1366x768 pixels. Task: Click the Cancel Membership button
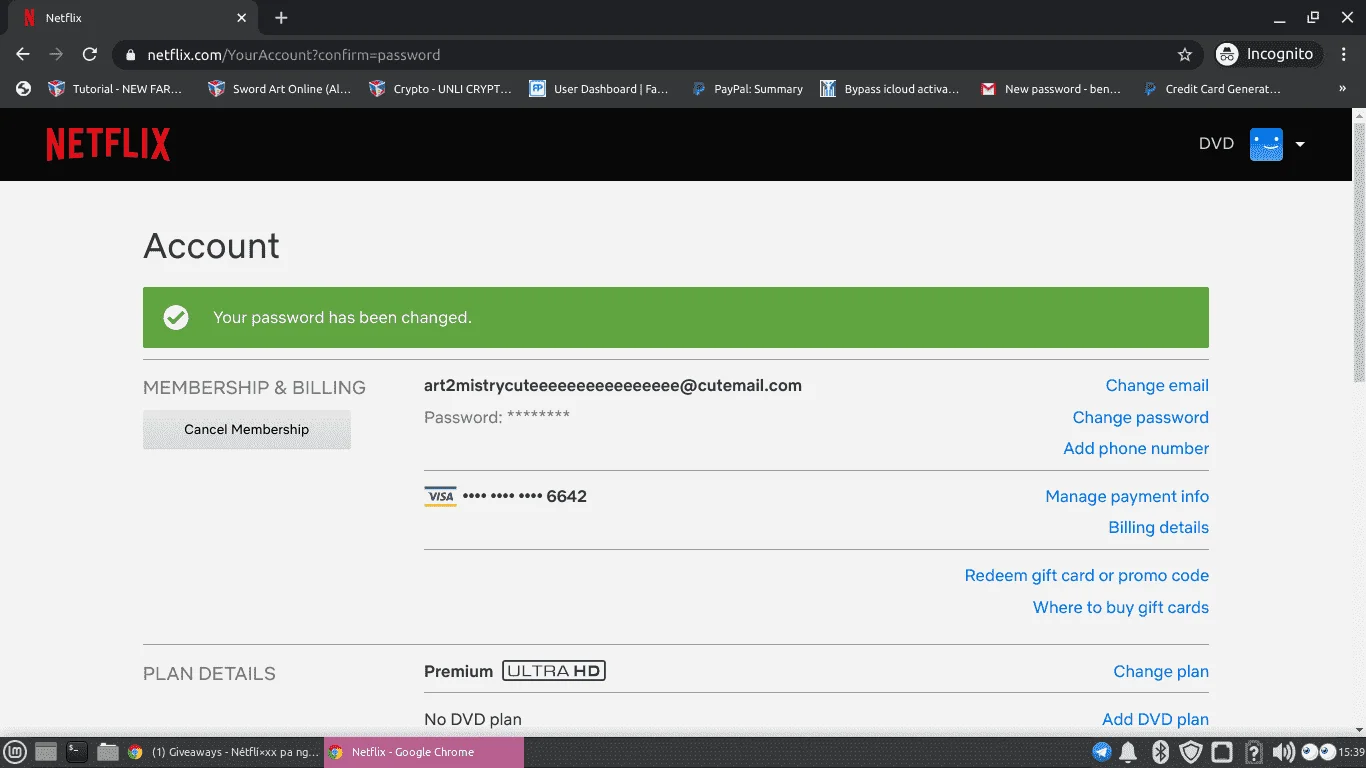click(x=247, y=429)
